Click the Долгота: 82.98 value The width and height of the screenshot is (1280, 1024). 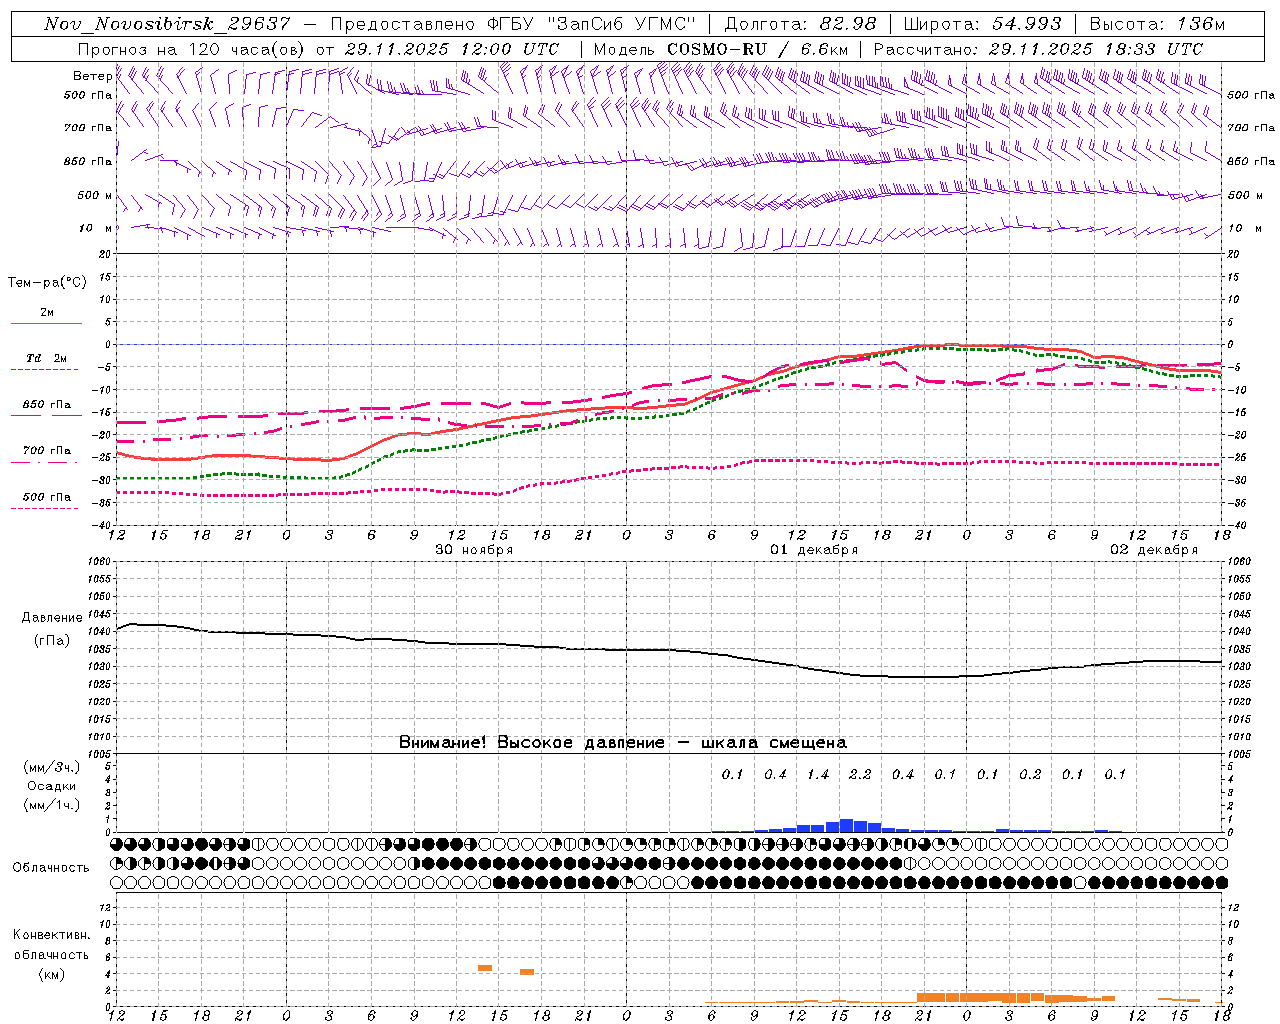pyautogui.click(x=800, y=24)
